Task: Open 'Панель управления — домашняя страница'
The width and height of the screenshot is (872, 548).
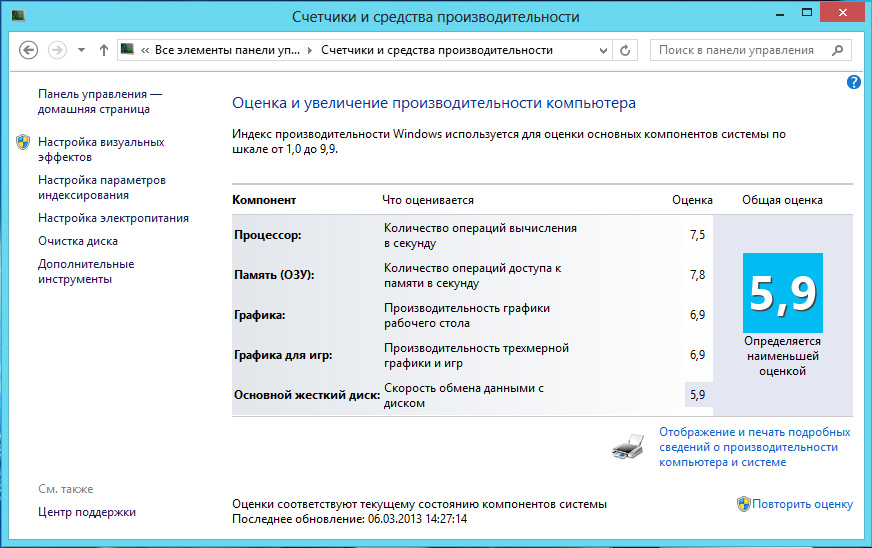Action: coord(100,101)
